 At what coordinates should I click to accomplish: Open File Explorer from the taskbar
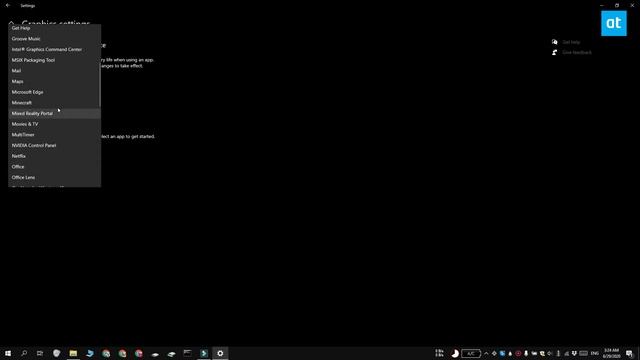73,353
